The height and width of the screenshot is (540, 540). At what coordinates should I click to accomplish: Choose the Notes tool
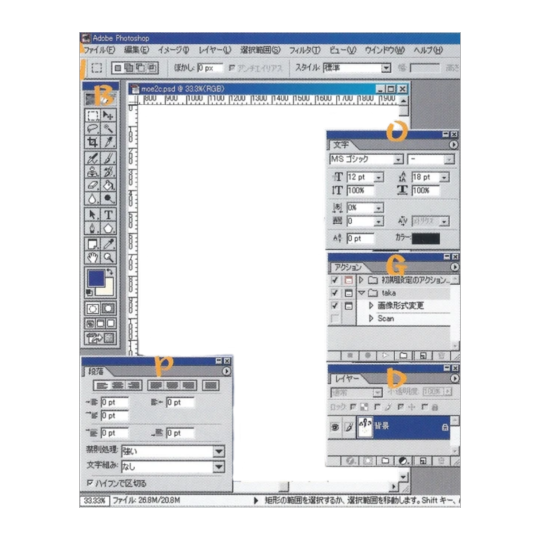pos(92,244)
